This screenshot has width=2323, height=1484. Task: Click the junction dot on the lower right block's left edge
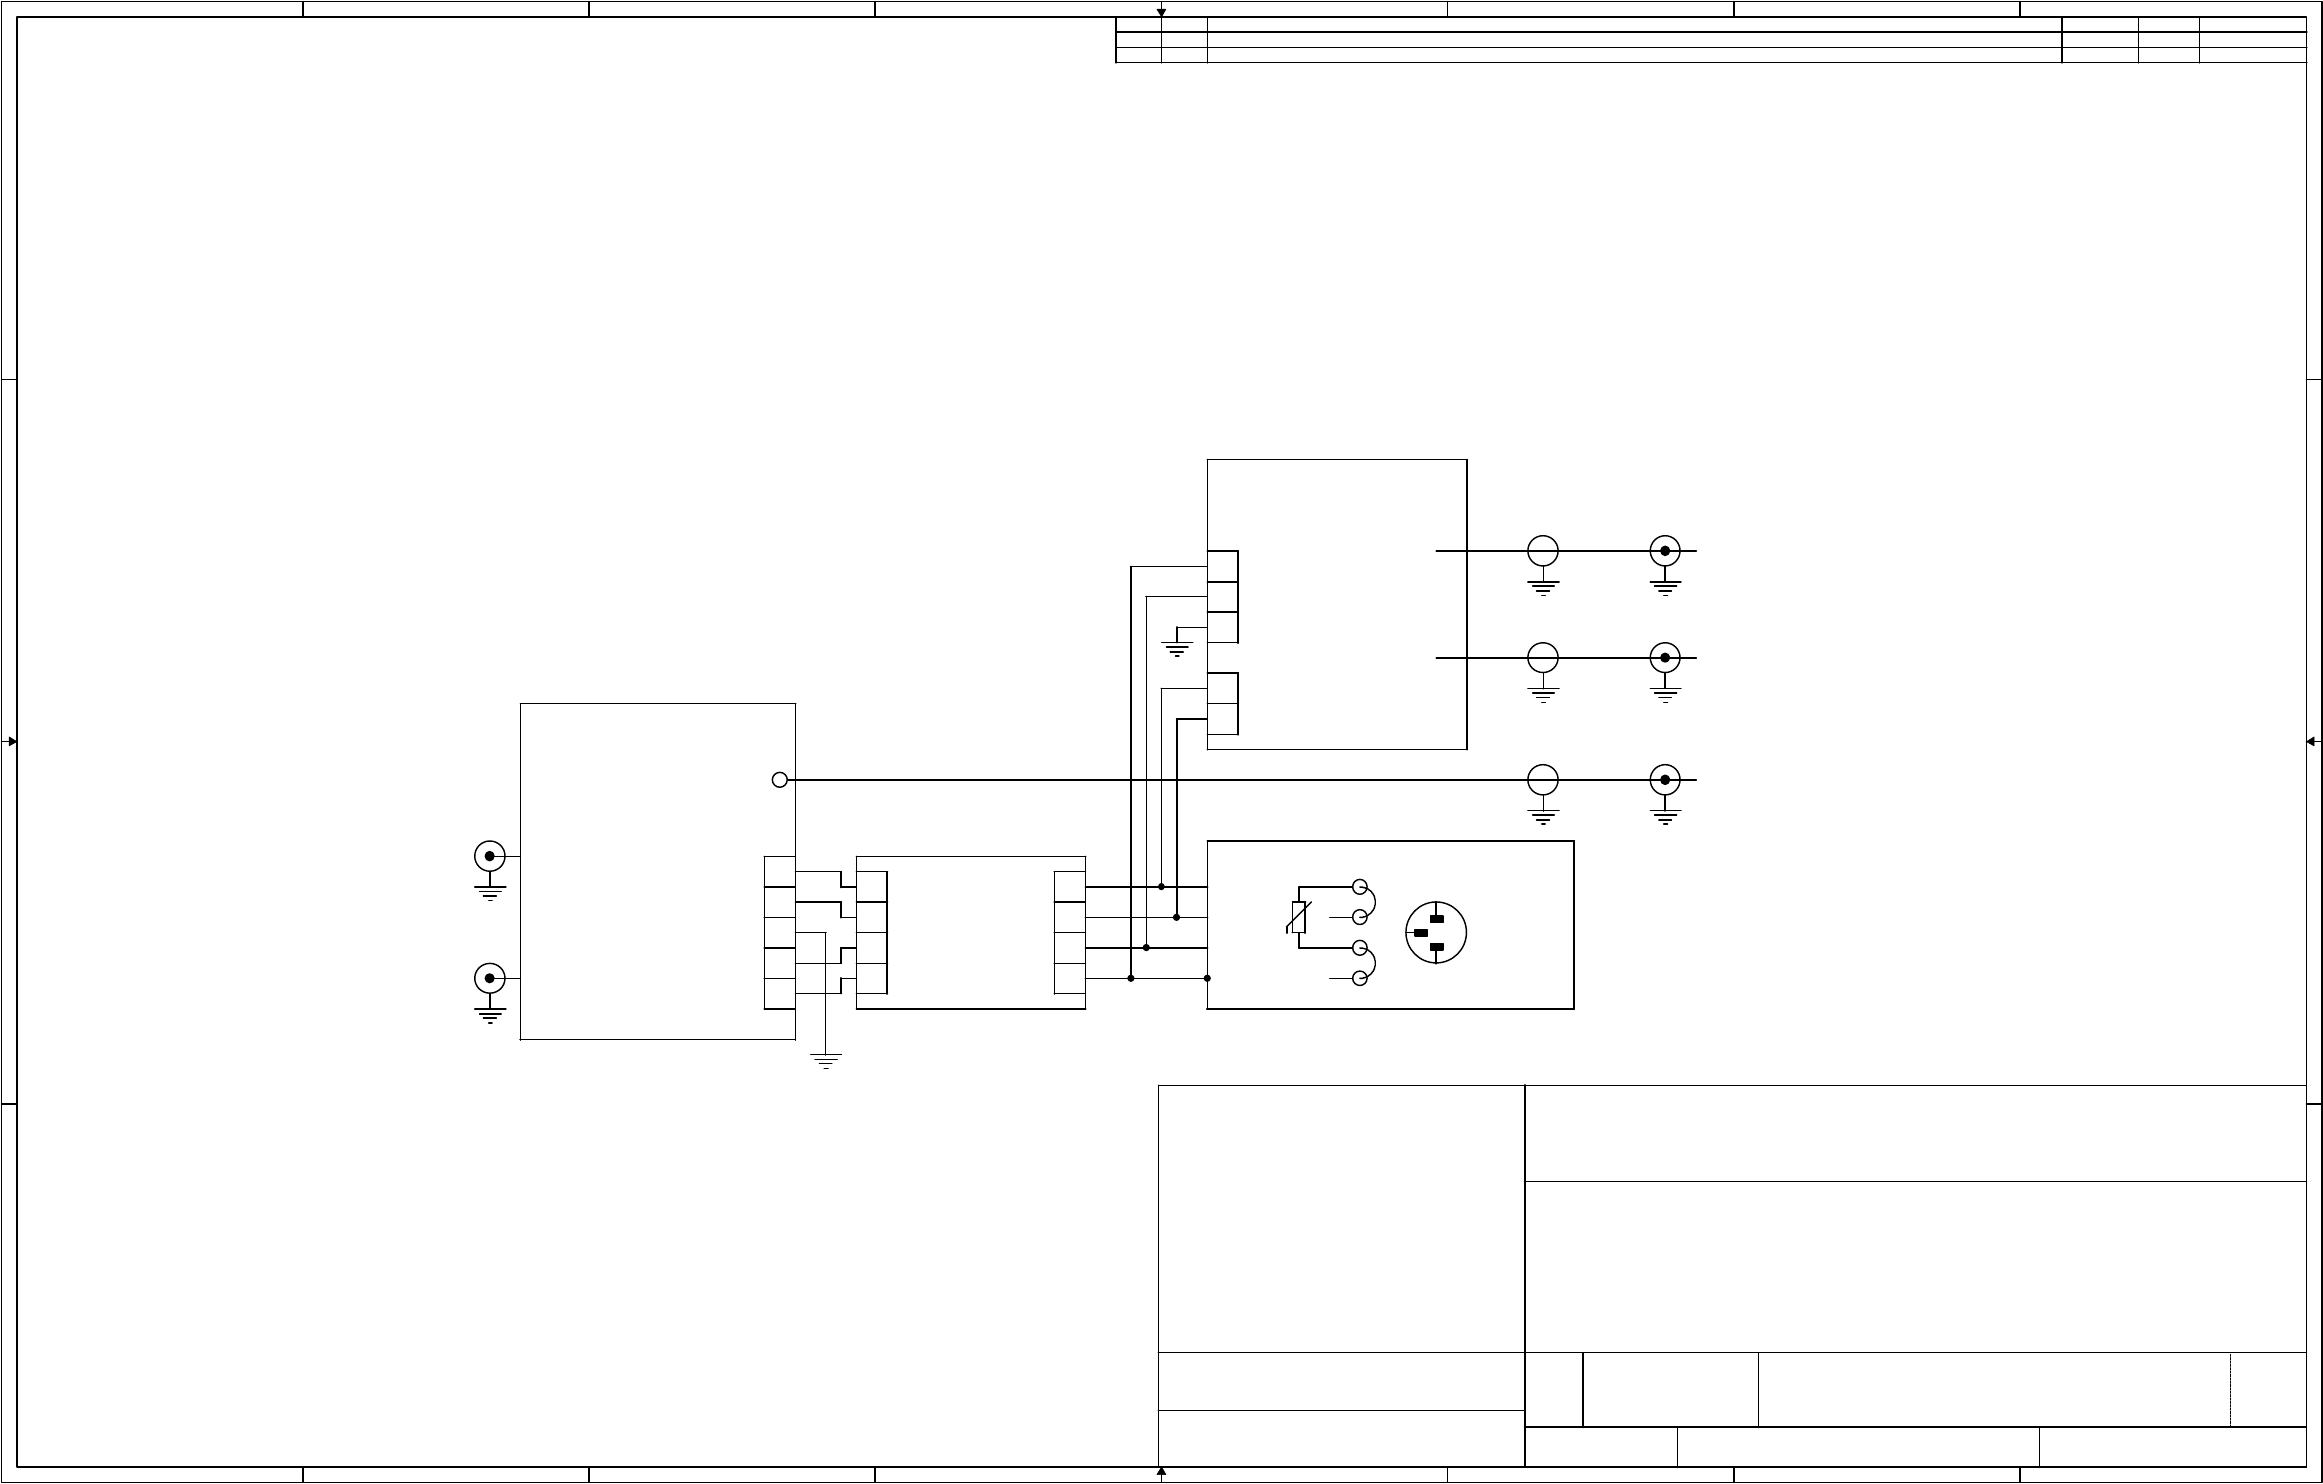tap(1207, 978)
